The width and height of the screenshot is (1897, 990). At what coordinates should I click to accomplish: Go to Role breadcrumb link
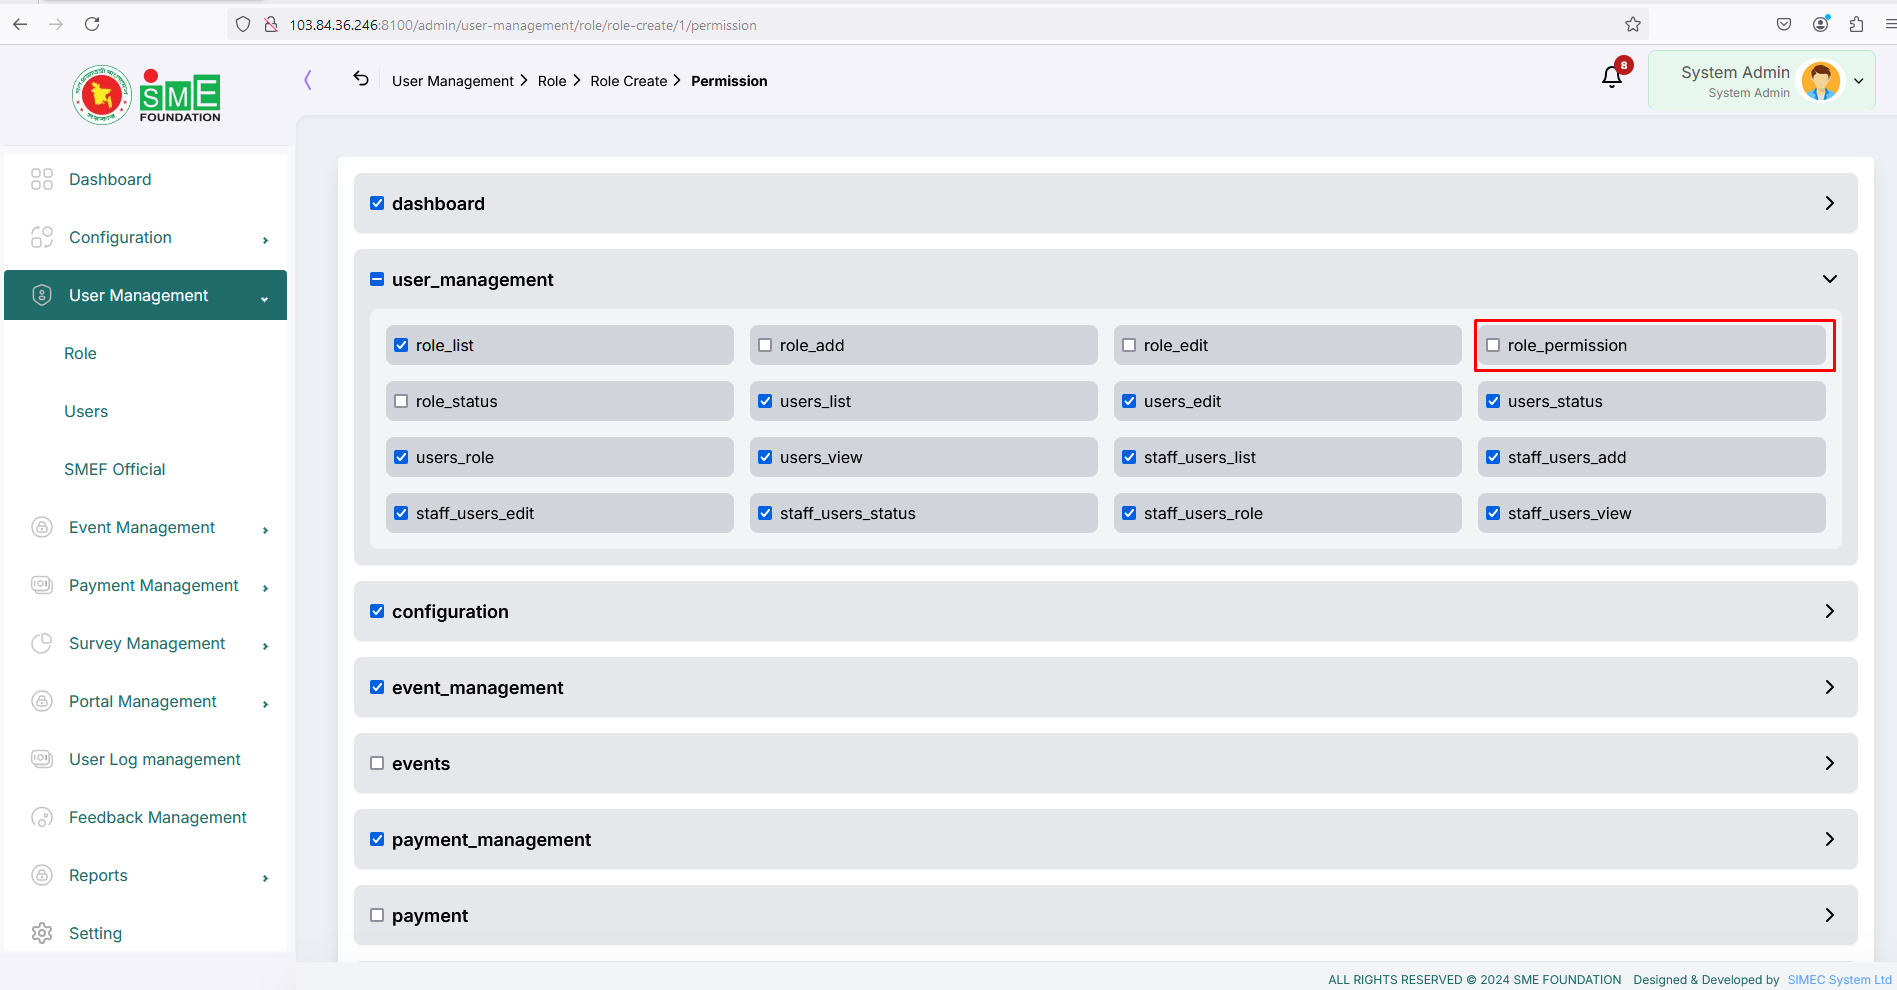coord(552,81)
